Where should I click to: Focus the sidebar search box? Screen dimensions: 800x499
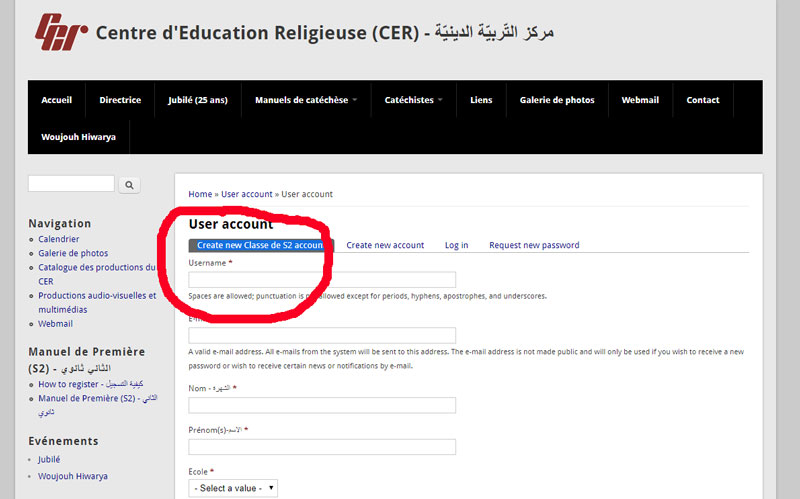coord(71,184)
